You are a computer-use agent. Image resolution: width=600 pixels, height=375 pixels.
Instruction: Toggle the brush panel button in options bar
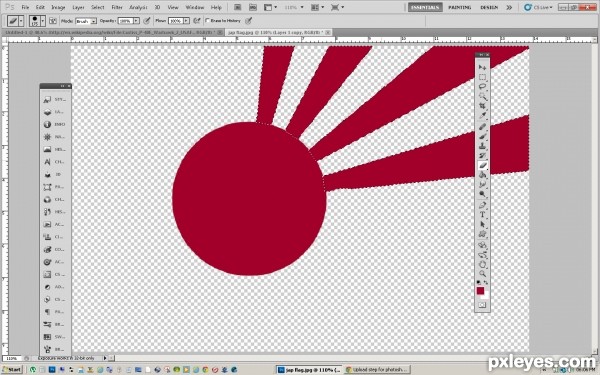click(x=53, y=21)
